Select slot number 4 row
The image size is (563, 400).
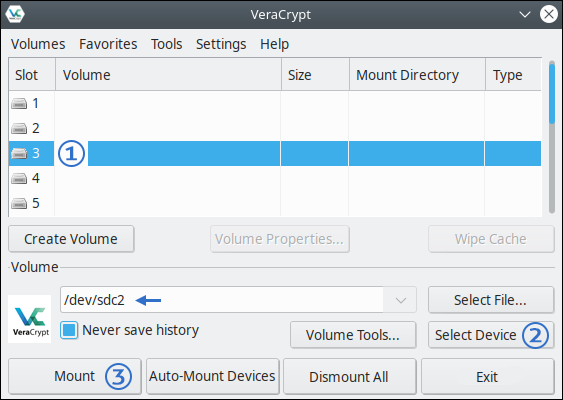[x=275, y=178]
